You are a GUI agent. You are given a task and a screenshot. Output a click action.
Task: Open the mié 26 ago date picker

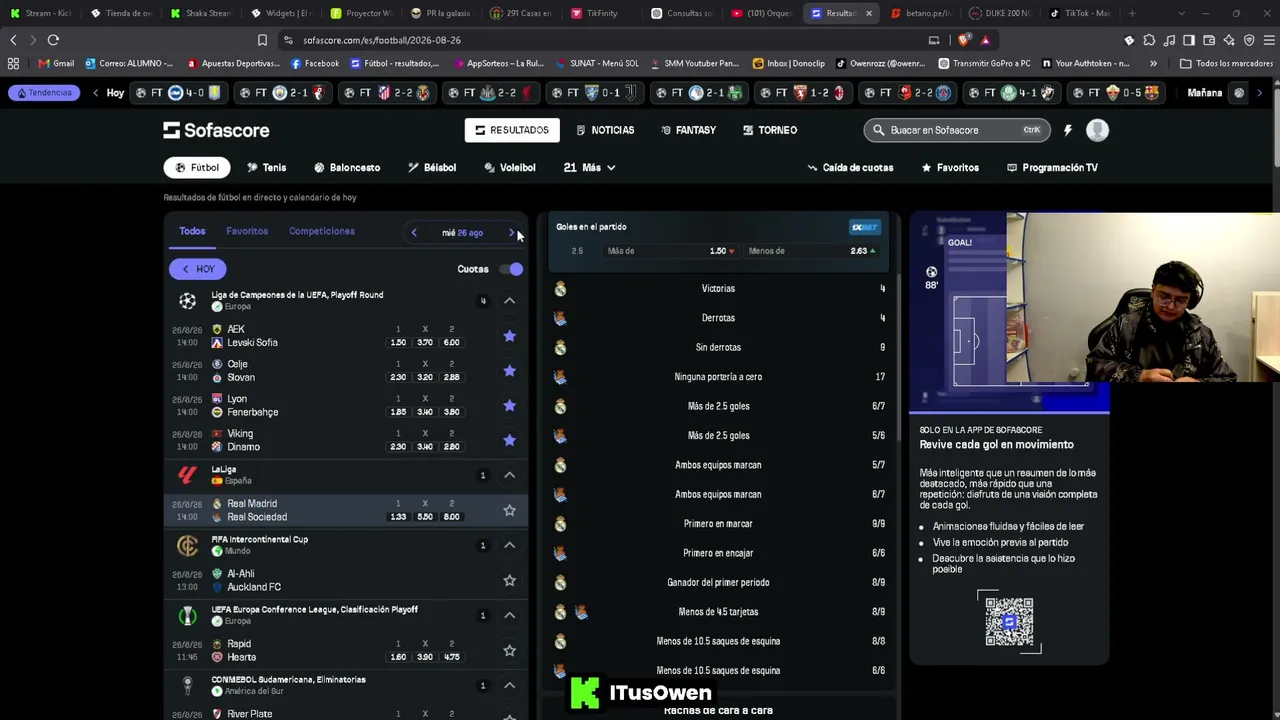tap(462, 233)
